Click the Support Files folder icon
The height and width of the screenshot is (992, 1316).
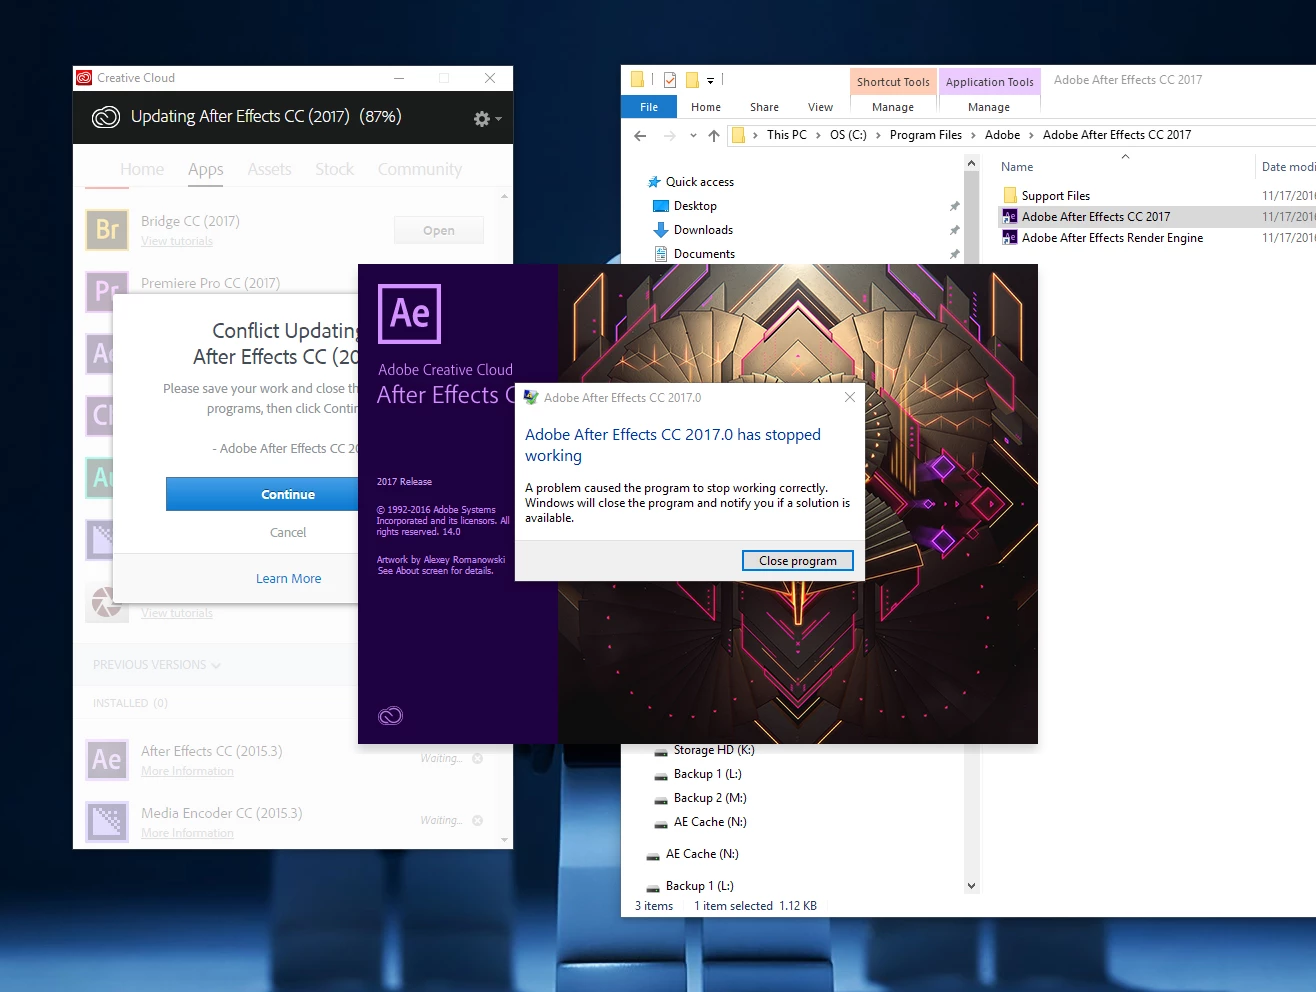click(x=1010, y=195)
